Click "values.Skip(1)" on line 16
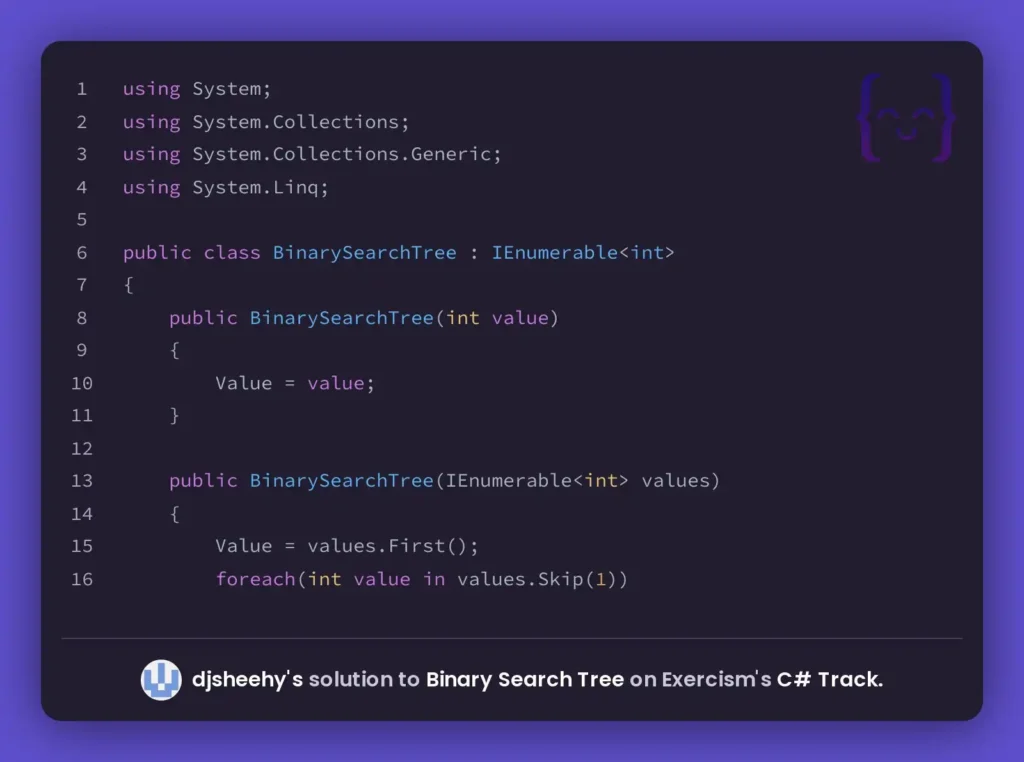 (x=536, y=579)
